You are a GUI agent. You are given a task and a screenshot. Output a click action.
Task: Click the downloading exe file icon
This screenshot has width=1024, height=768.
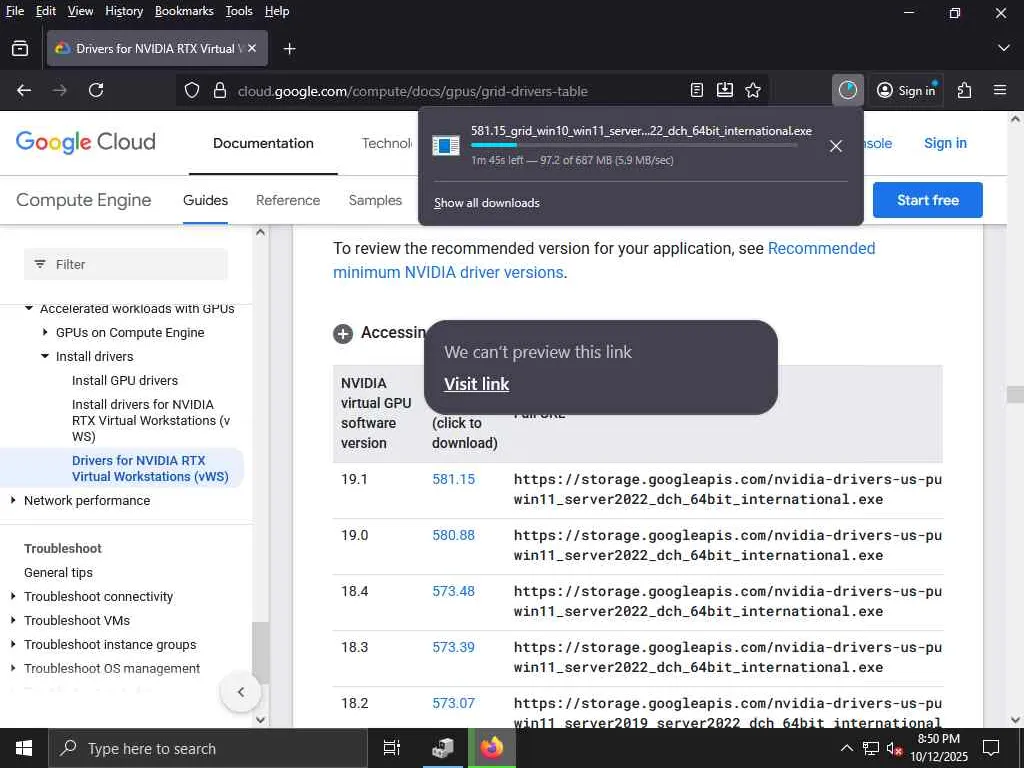coord(446,145)
